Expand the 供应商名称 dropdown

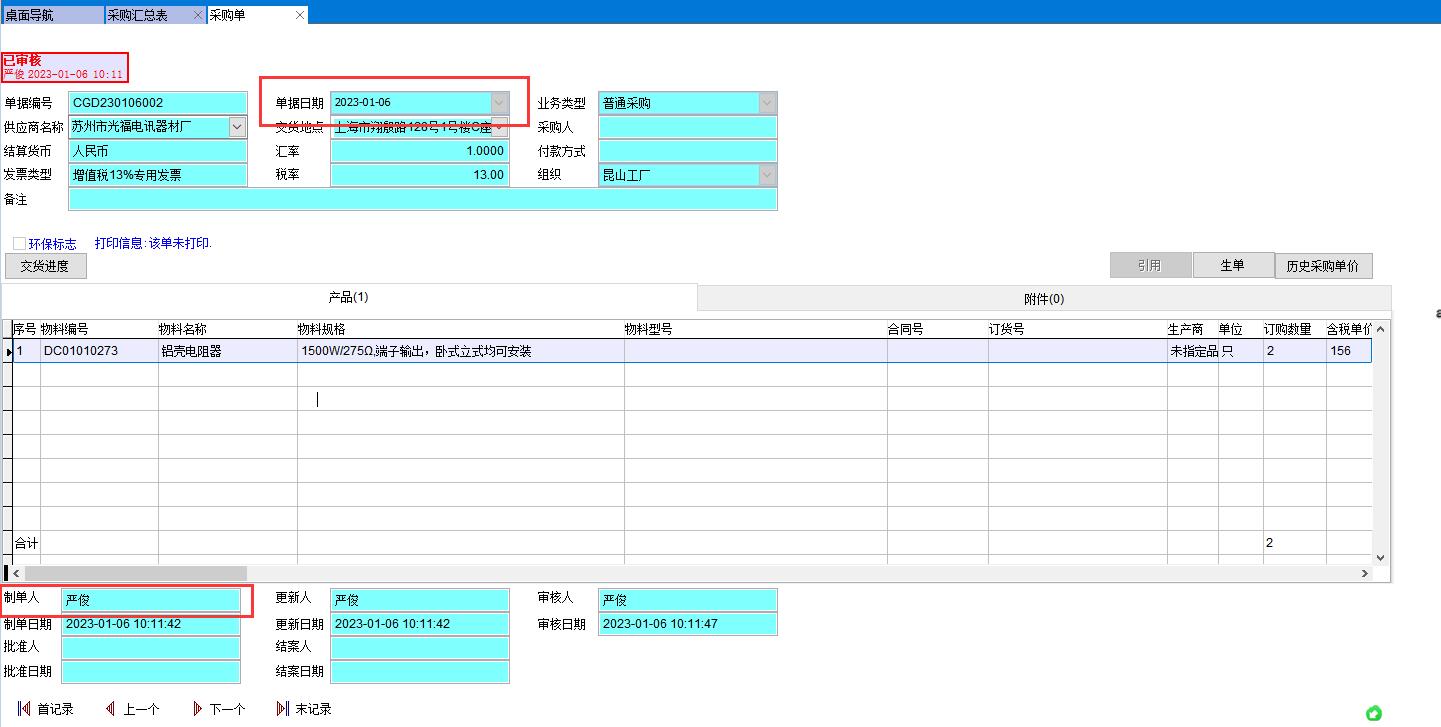click(x=237, y=127)
